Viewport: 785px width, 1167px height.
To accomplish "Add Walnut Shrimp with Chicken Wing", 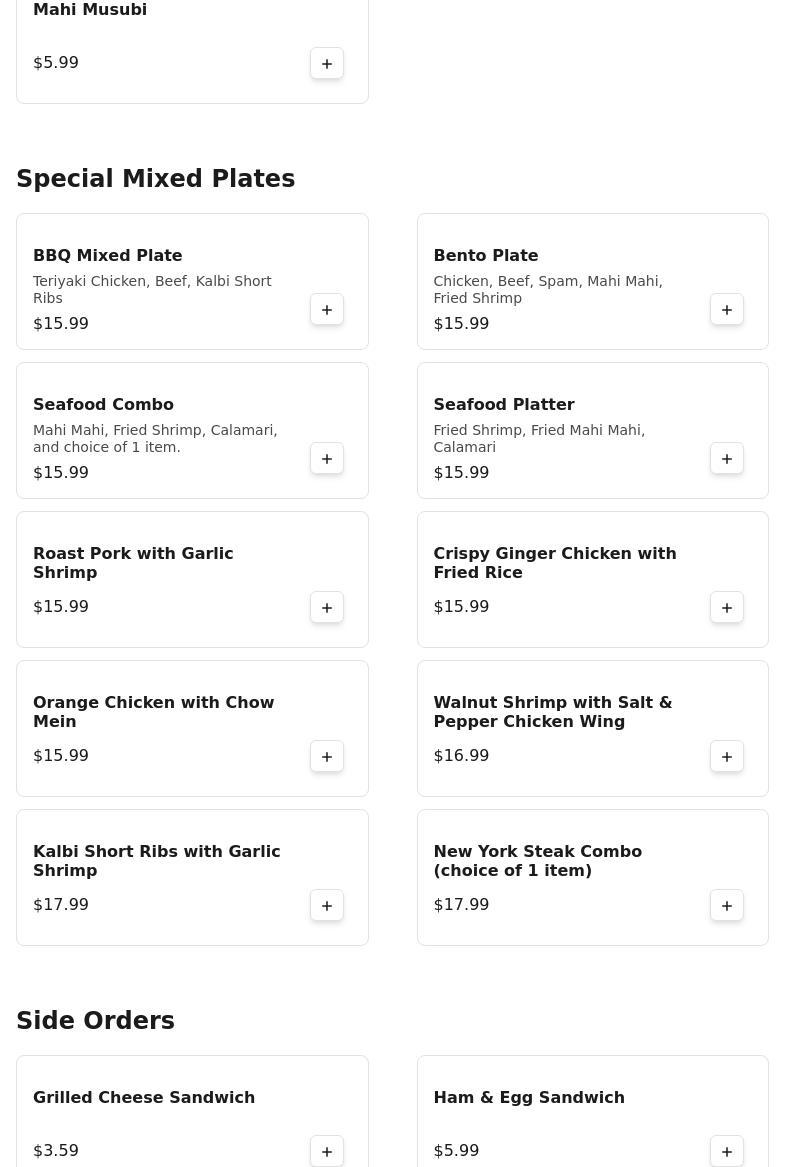I will click(x=727, y=757).
